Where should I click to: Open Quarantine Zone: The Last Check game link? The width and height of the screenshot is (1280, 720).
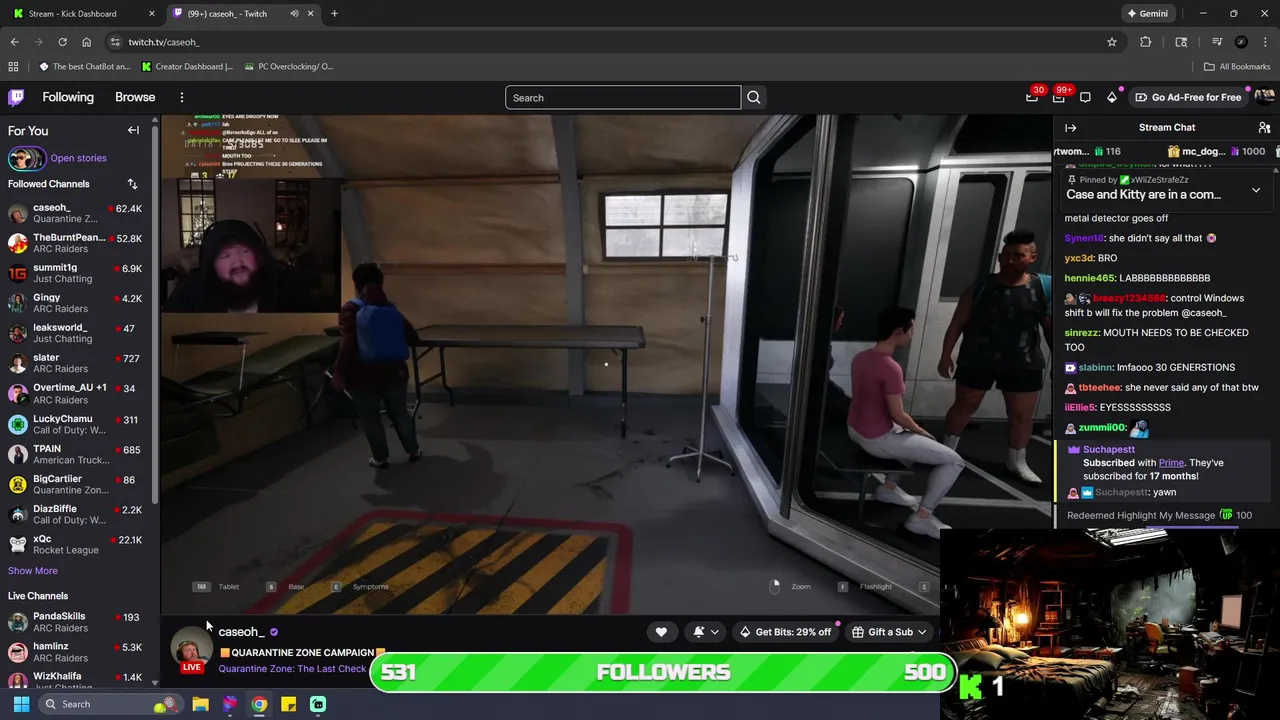coord(292,669)
